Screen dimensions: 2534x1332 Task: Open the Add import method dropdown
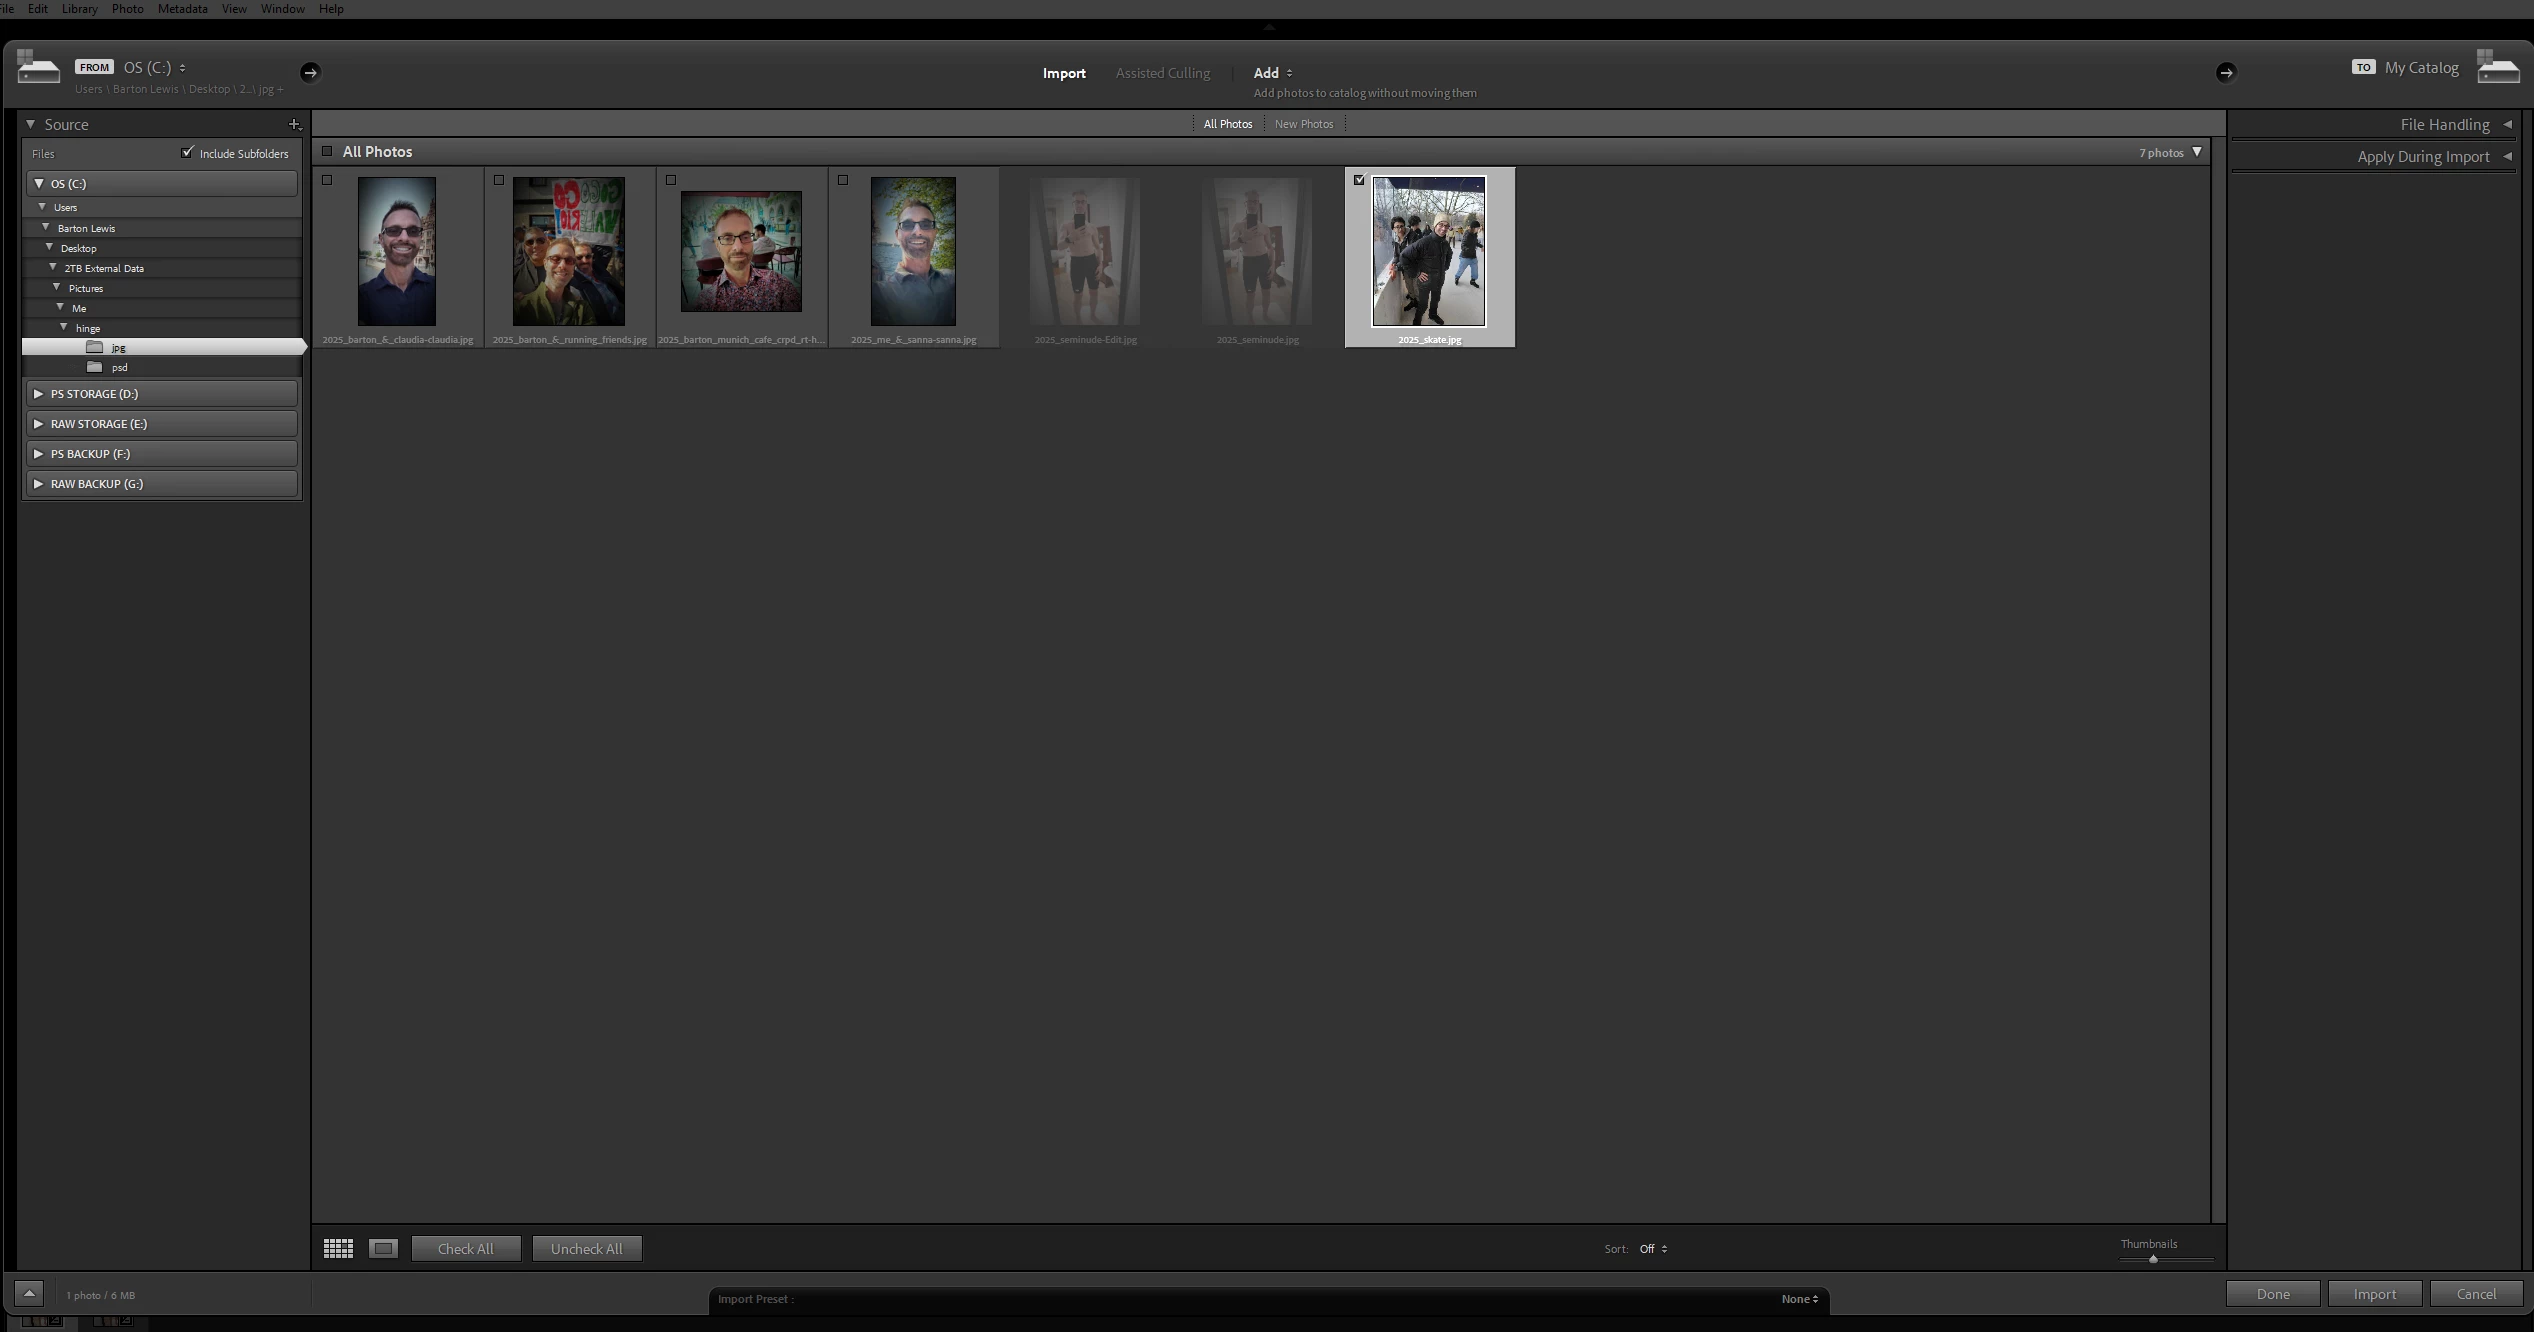(1272, 72)
